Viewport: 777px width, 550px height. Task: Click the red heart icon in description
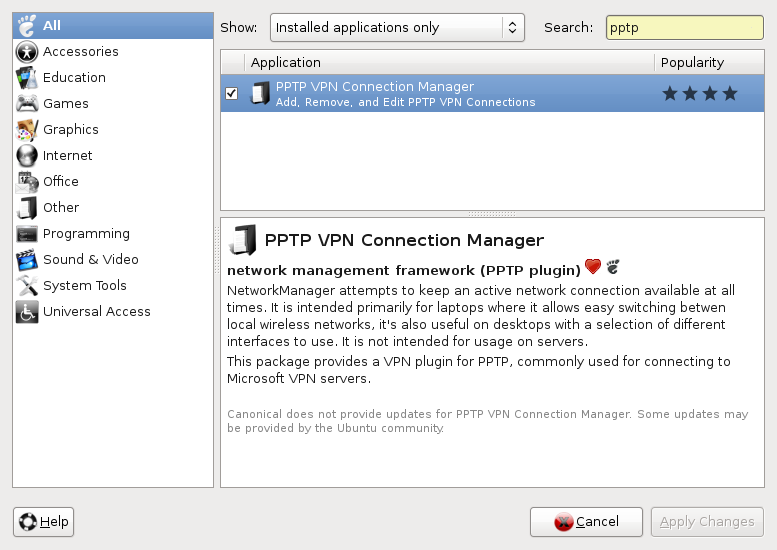593,267
